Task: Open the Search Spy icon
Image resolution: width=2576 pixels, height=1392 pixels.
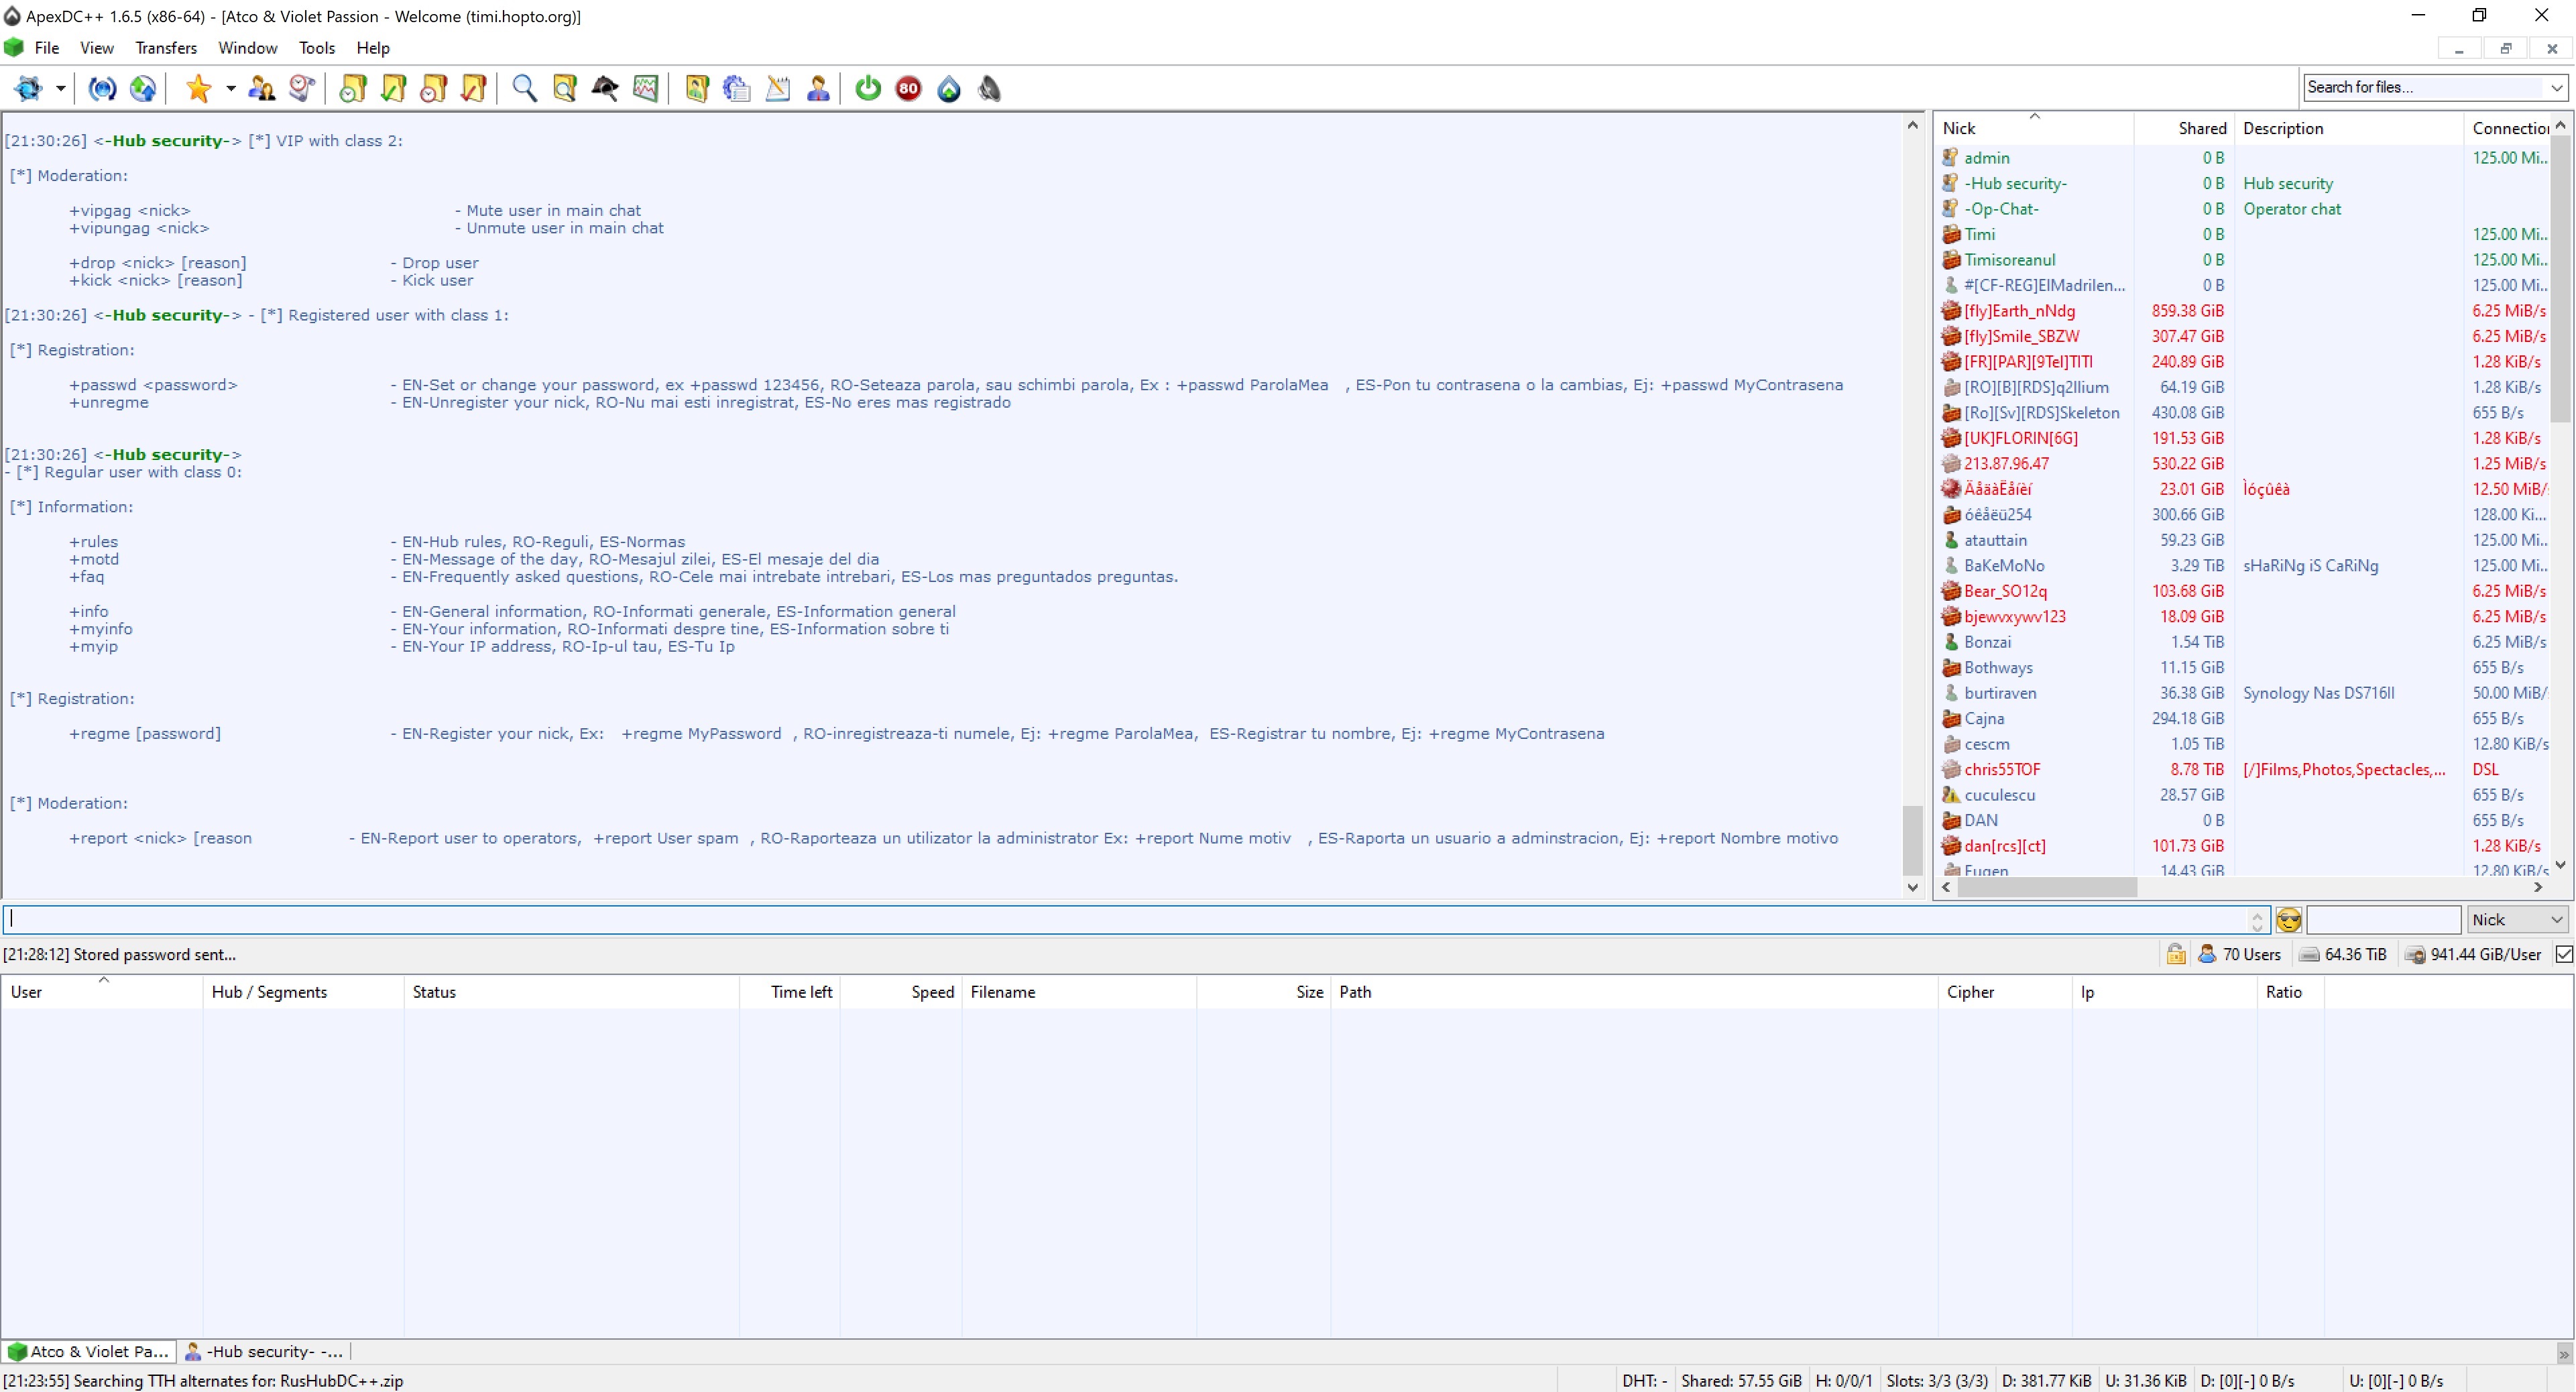Action: [x=605, y=89]
